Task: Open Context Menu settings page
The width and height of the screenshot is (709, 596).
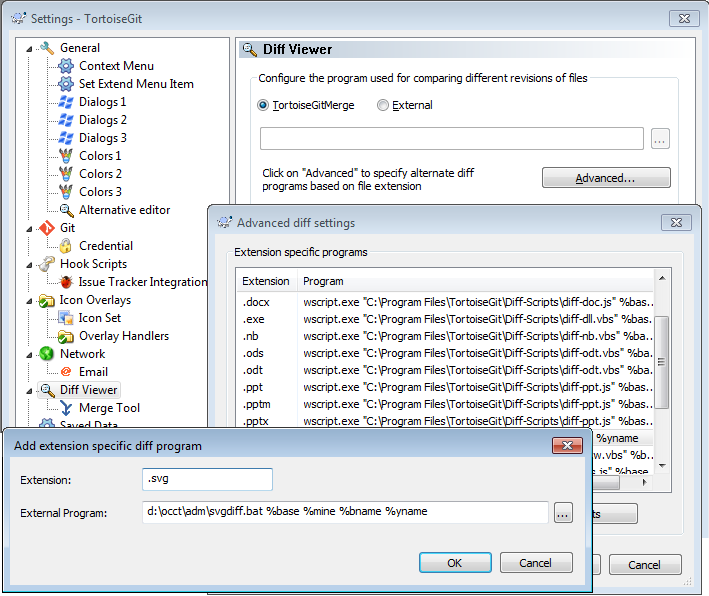Action: 116,66
